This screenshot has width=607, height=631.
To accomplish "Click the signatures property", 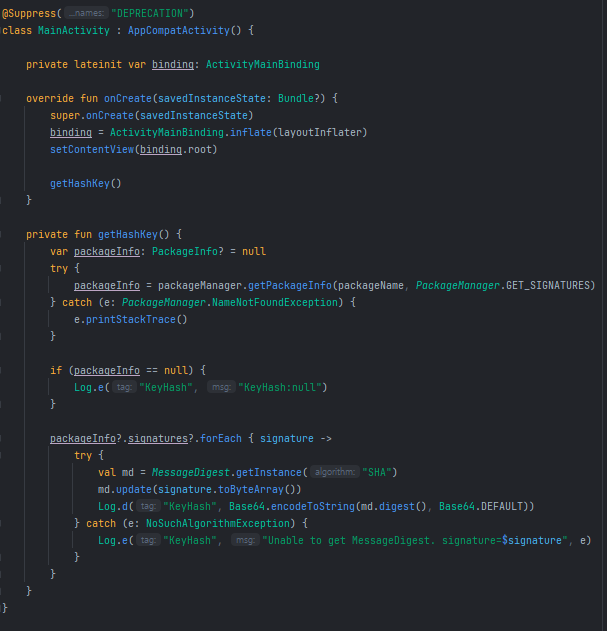I will (158, 438).
